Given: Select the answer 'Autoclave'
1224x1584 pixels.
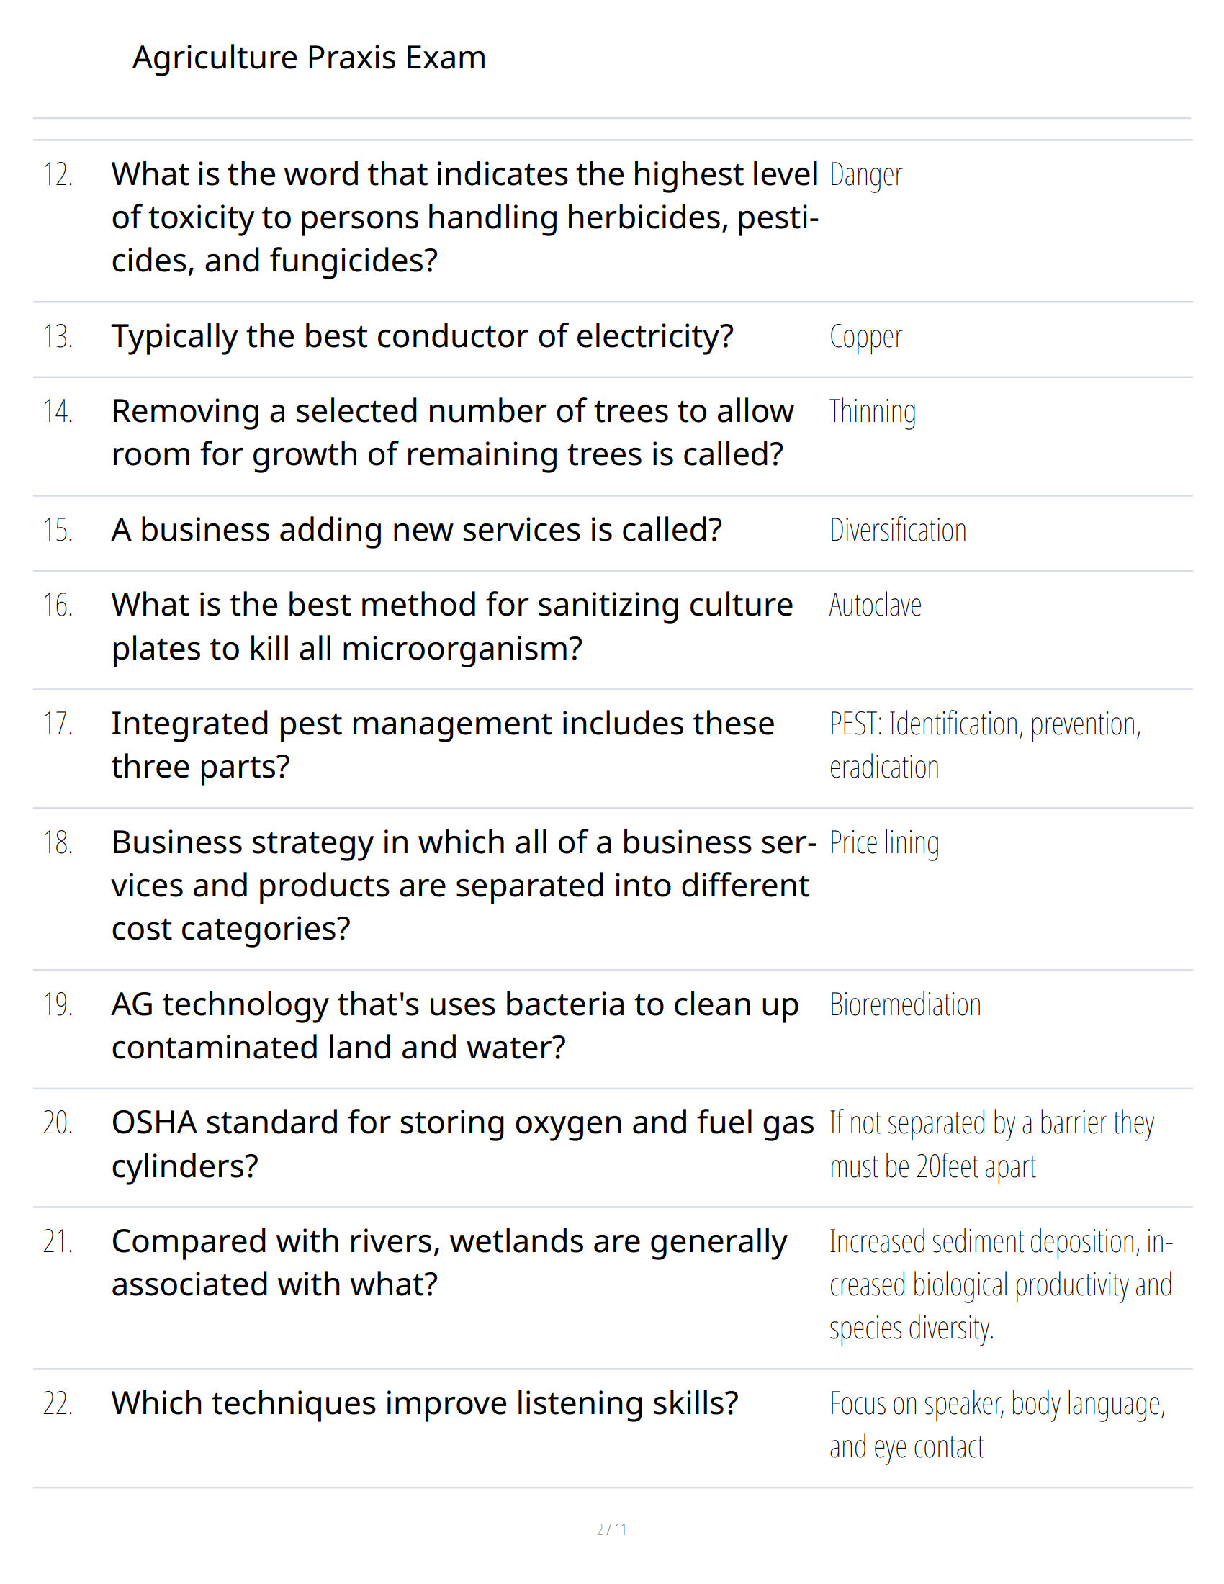Looking at the screenshot, I should tap(875, 605).
